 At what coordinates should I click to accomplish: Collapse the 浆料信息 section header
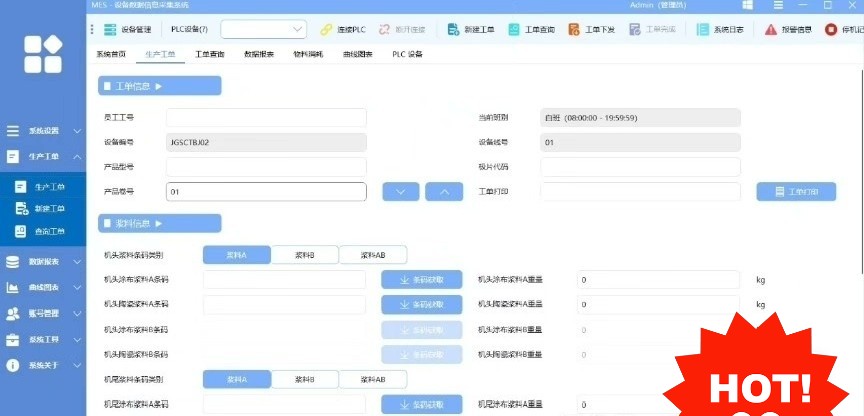click(160, 224)
